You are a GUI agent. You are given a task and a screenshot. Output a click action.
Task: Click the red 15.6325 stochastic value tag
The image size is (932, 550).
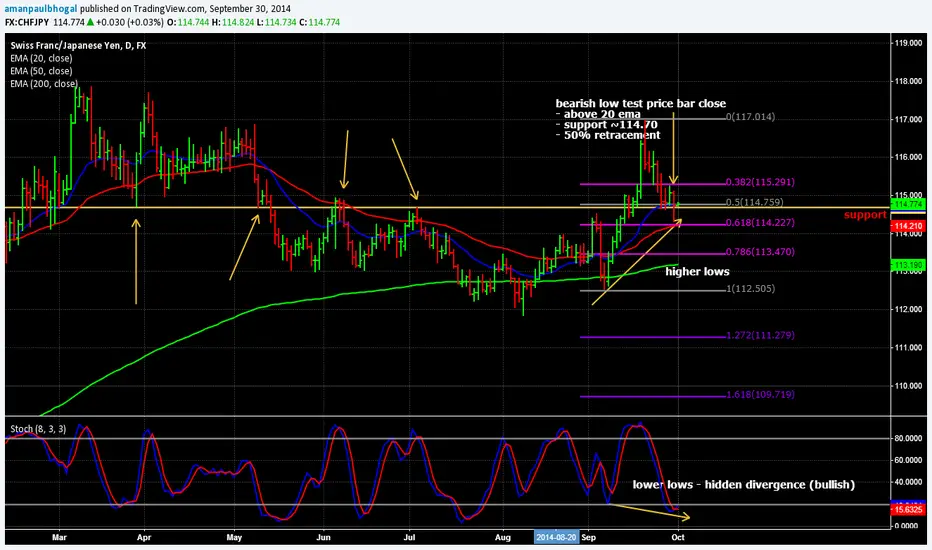pyautogui.click(x=908, y=510)
